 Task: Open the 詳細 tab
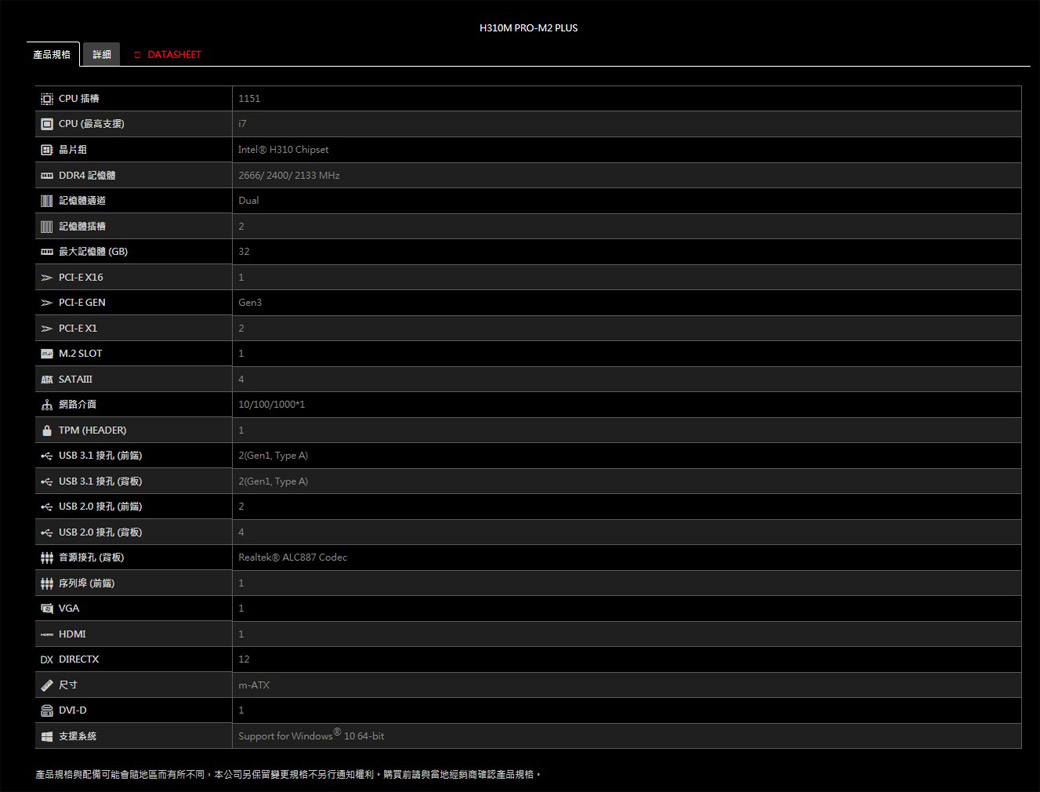click(101, 54)
